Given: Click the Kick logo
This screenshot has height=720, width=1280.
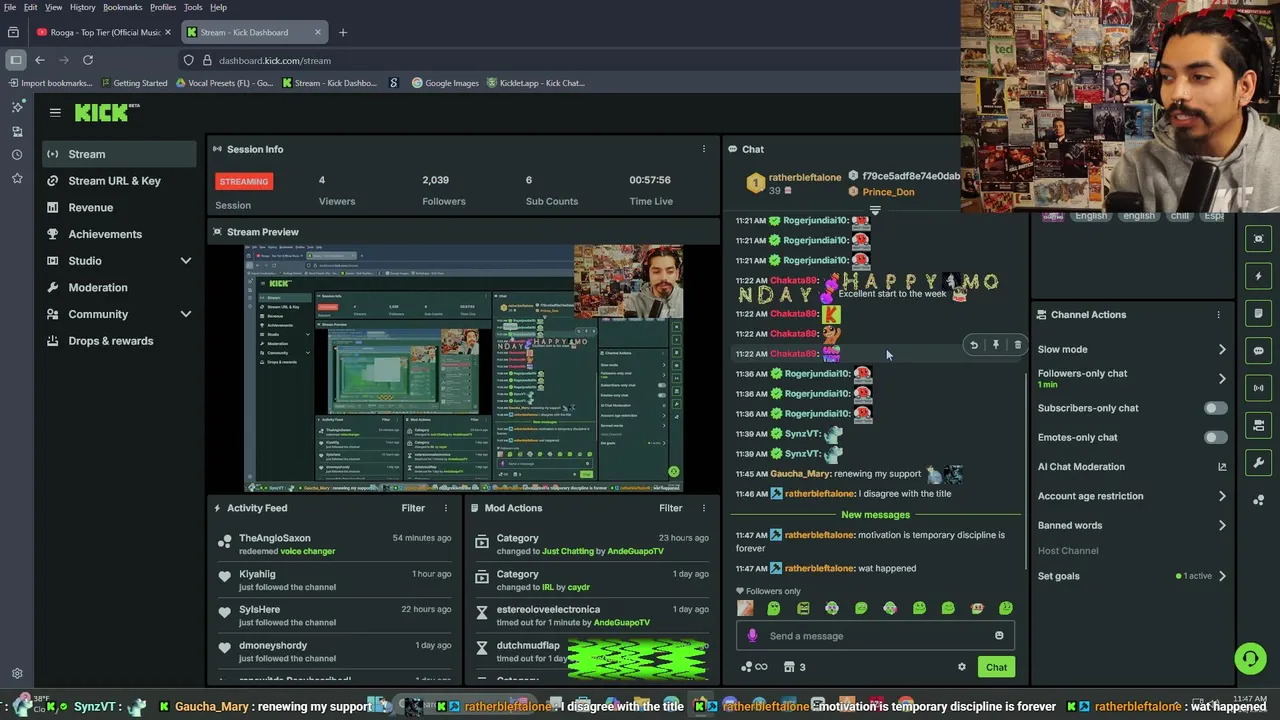Looking at the screenshot, I should [107, 113].
